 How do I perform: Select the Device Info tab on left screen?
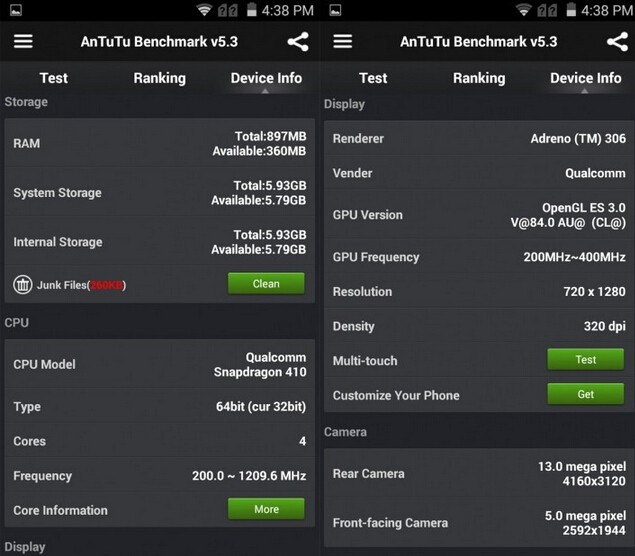pyautogui.click(x=266, y=78)
